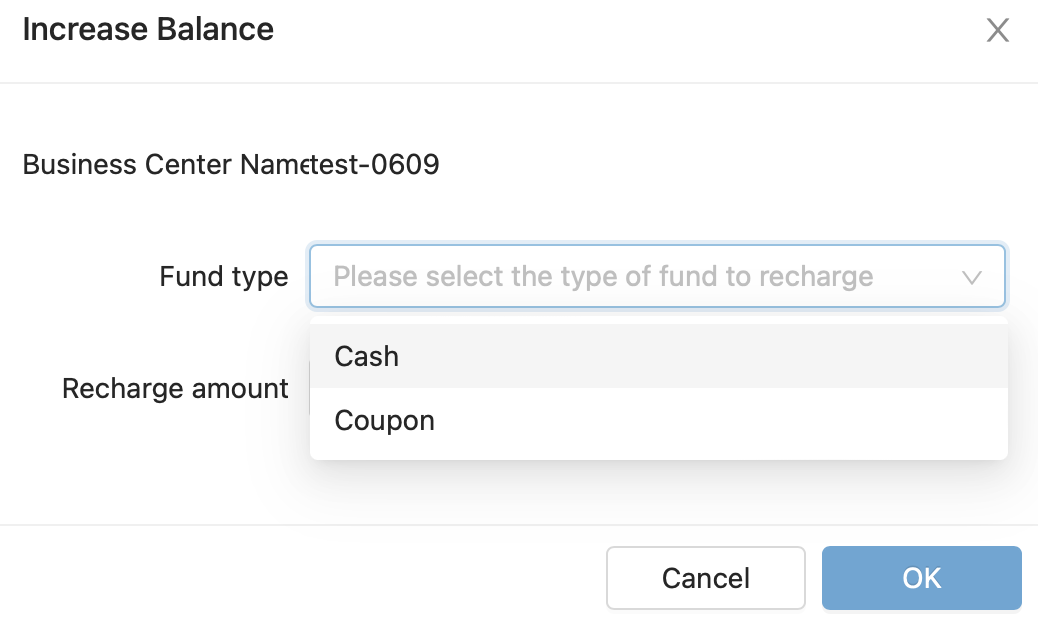
Task: Click the "Recharge amount" field label
Action: coord(175,388)
